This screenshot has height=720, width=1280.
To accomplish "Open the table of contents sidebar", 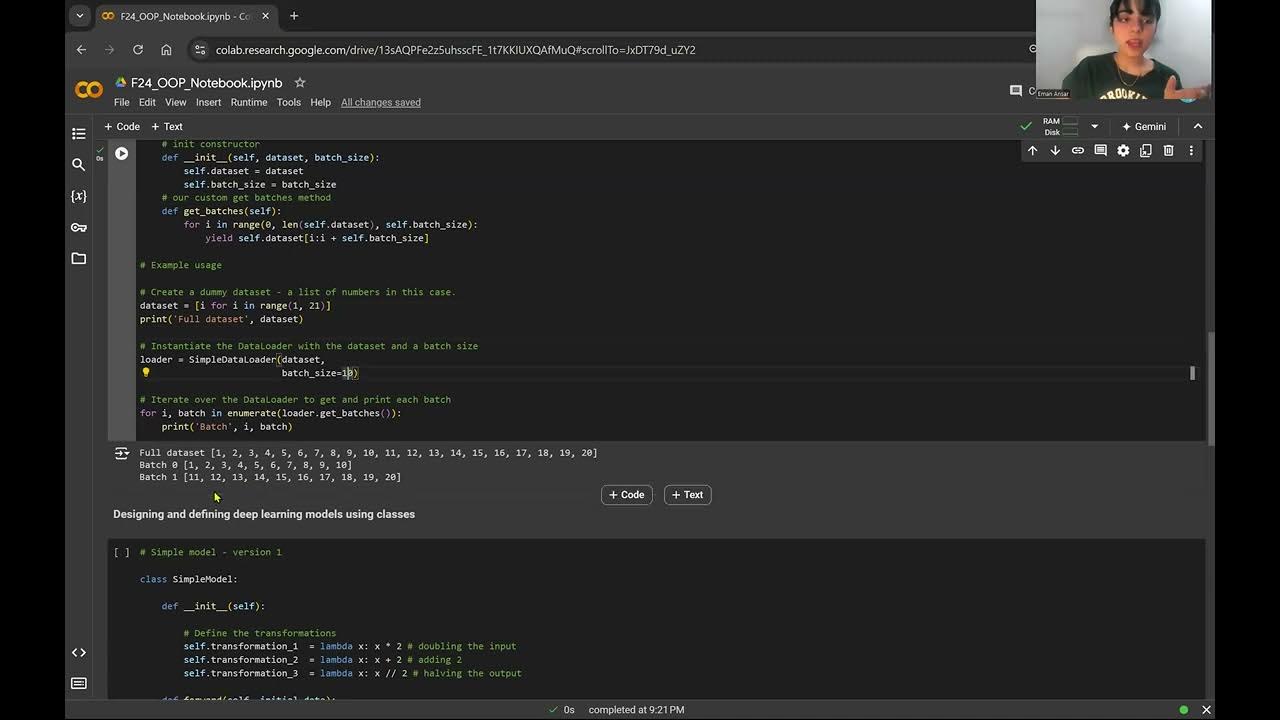I will point(79,133).
